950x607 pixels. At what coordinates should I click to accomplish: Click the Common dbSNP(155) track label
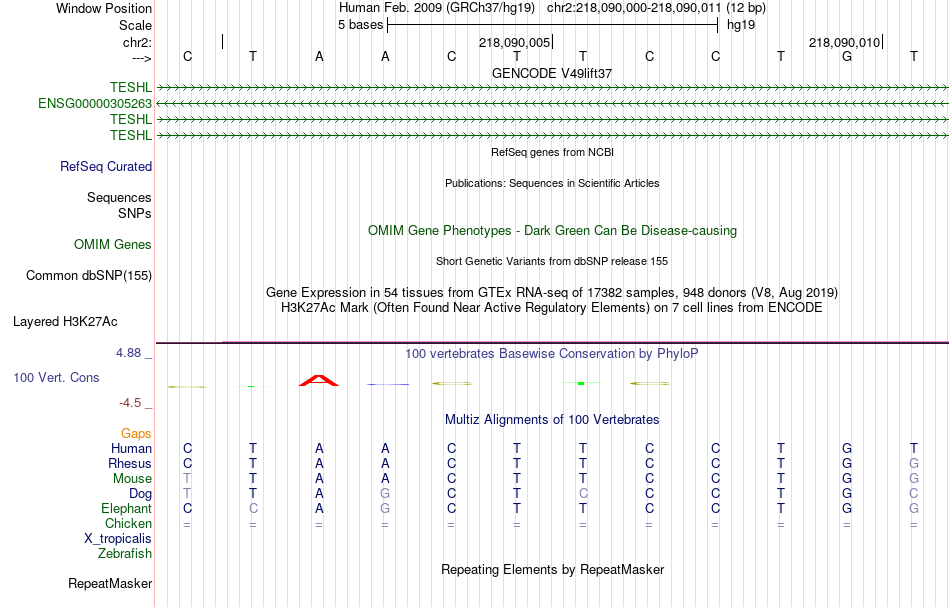[x=89, y=276]
